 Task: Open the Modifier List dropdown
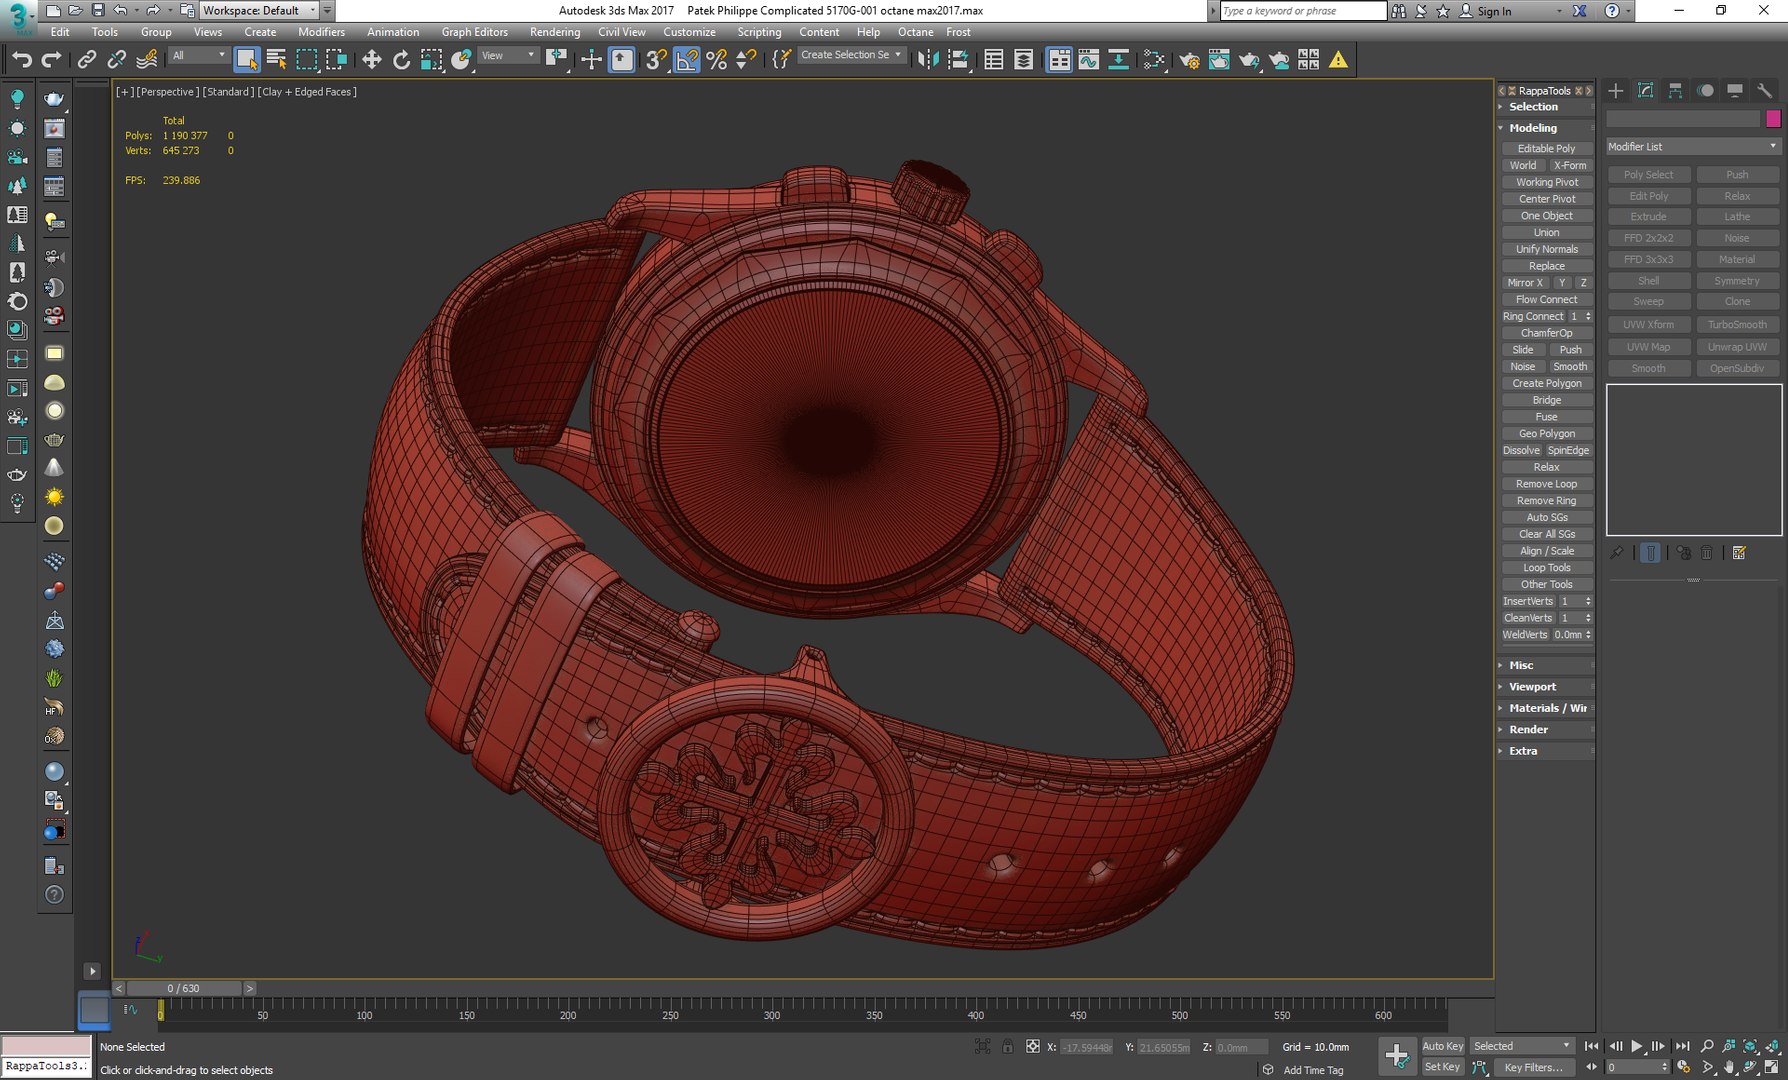click(1692, 147)
